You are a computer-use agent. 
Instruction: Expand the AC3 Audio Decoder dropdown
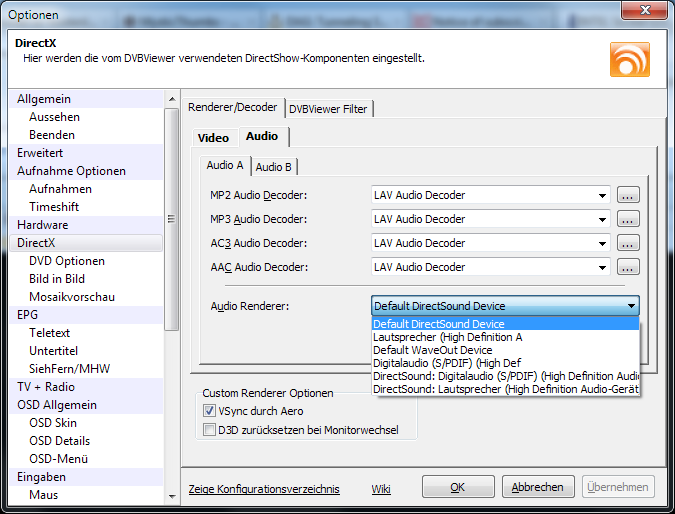602,244
